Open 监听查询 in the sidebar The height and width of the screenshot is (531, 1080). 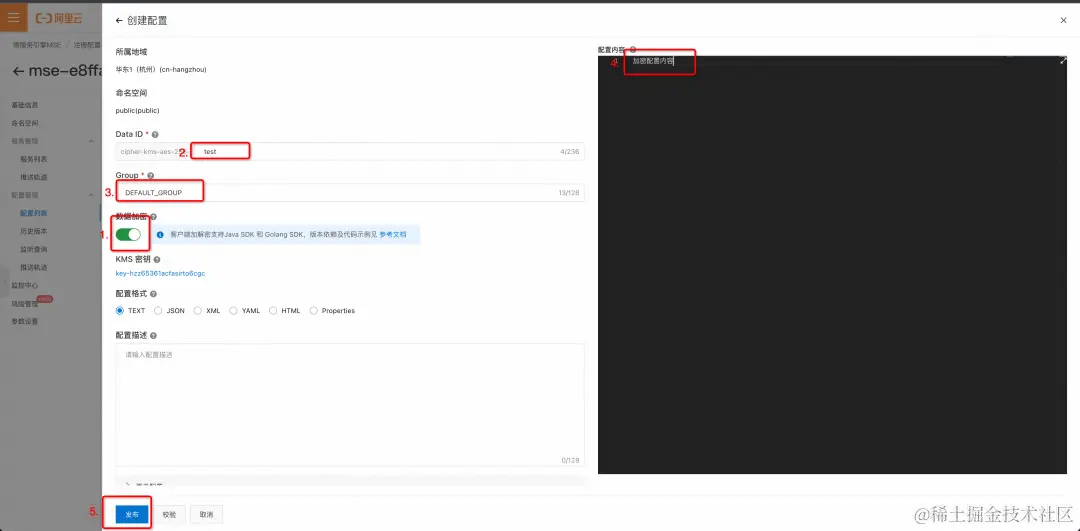34,249
